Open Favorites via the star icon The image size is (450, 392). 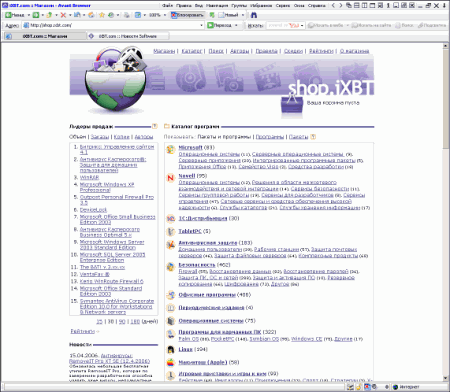coord(102,15)
